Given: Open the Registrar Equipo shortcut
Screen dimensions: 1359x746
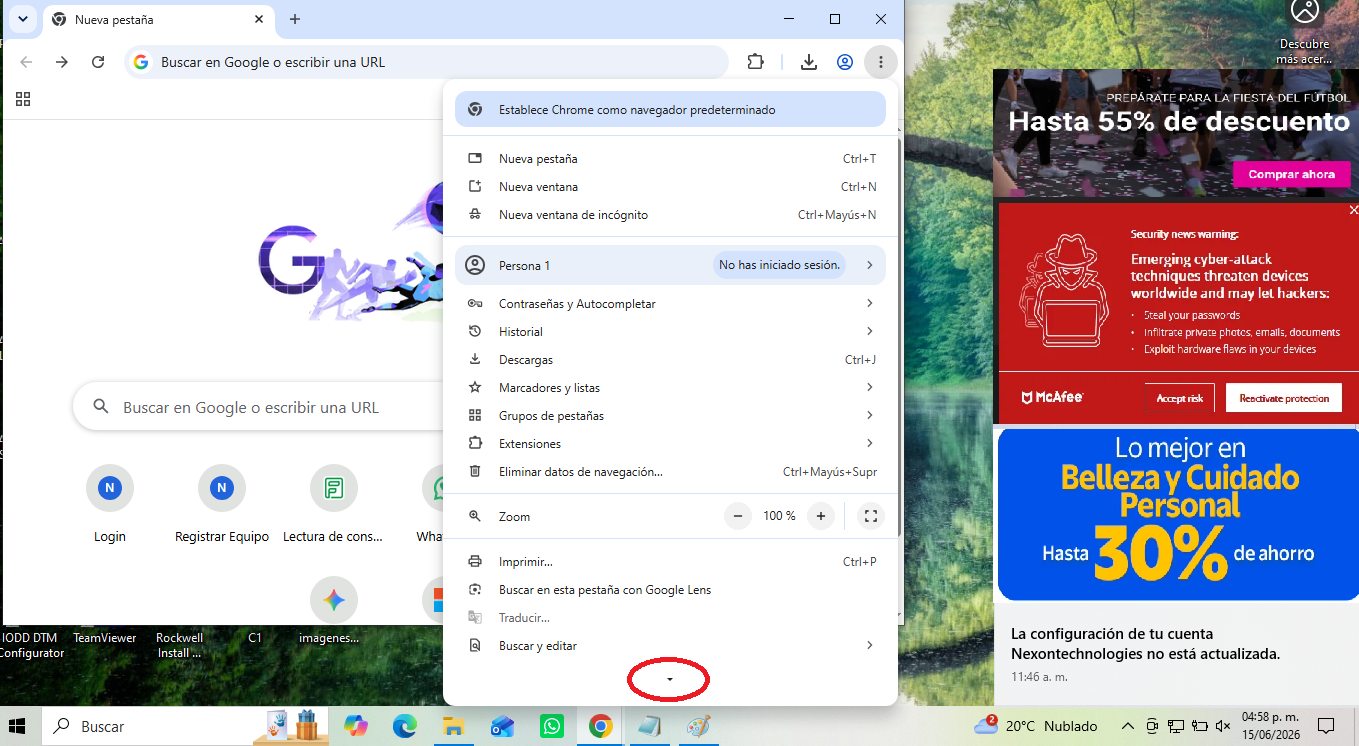Looking at the screenshot, I should click(222, 505).
